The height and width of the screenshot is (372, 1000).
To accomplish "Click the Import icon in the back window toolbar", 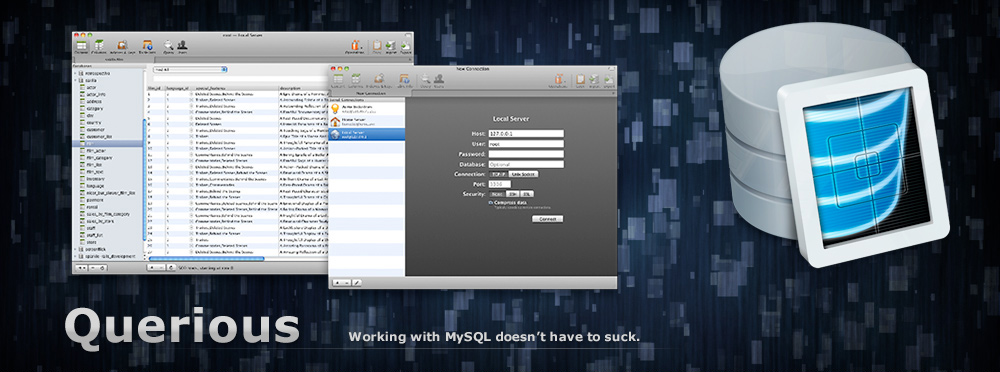I will (391, 47).
